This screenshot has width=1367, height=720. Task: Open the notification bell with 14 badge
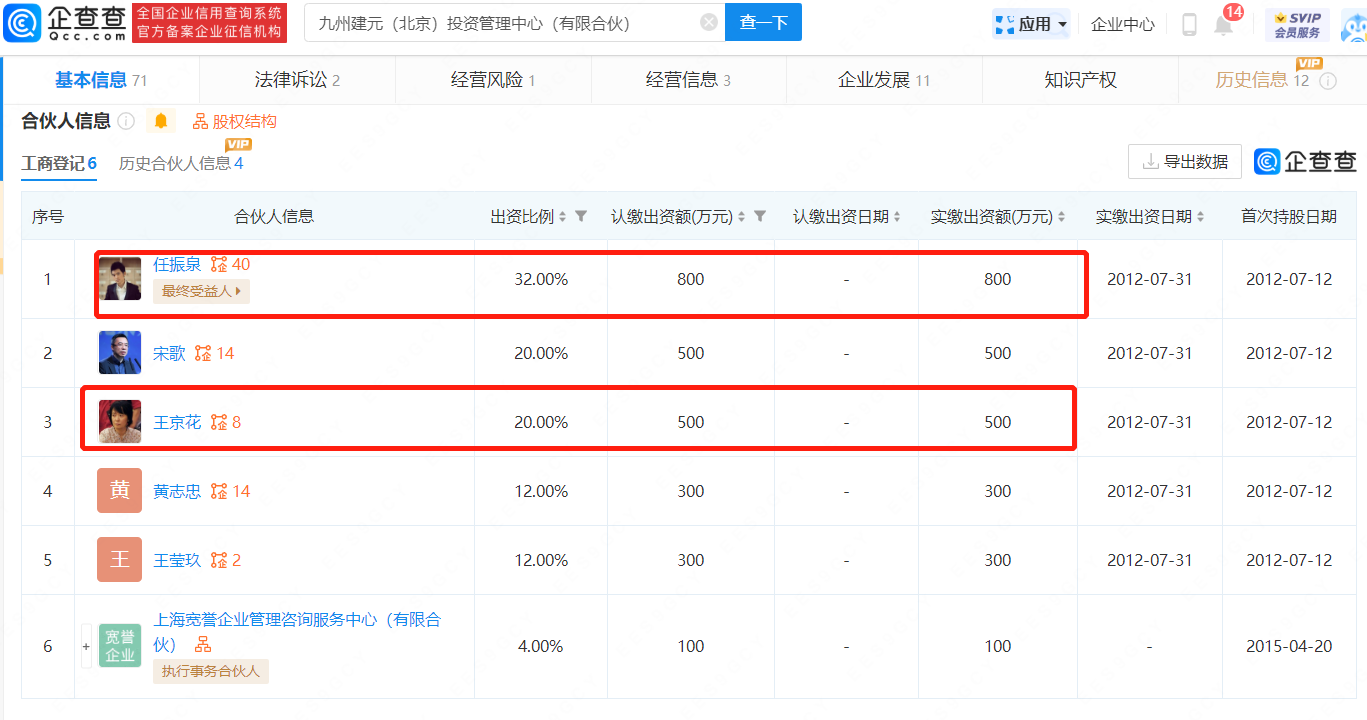point(1224,25)
